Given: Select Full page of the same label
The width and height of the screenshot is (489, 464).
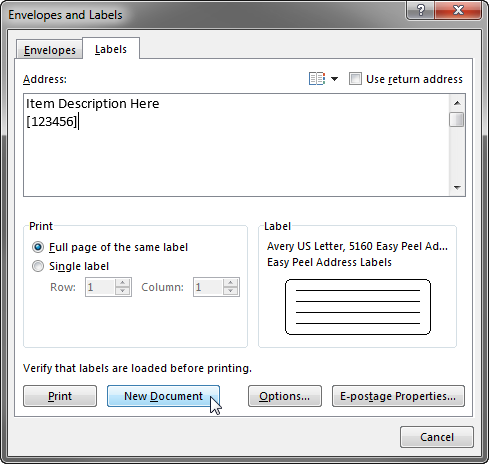Looking at the screenshot, I should [x=38, y=247].
